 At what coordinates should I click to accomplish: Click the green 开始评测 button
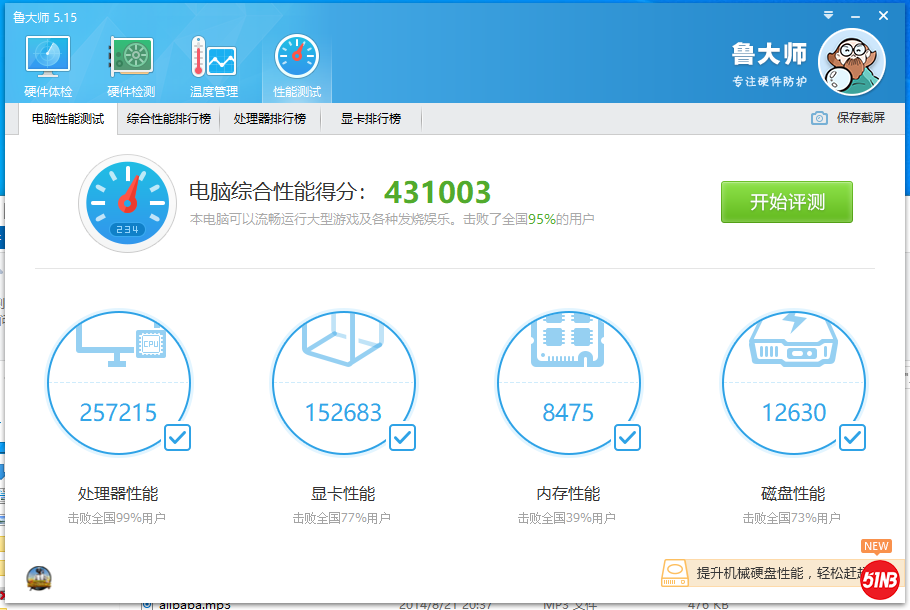click(786, 202)
